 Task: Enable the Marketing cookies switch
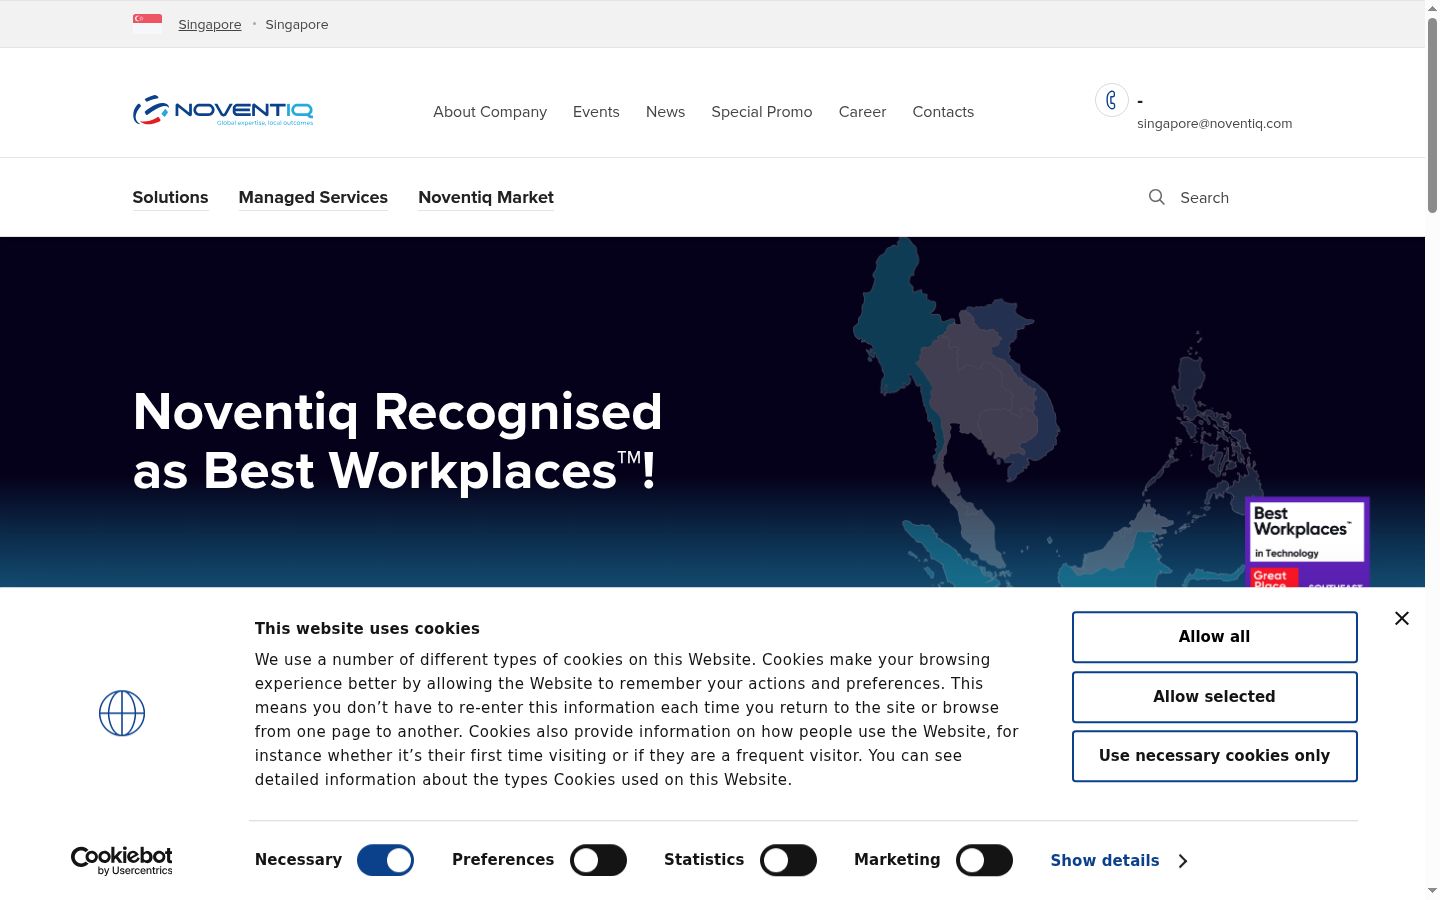pyautogui.click(x=984, y=860)
